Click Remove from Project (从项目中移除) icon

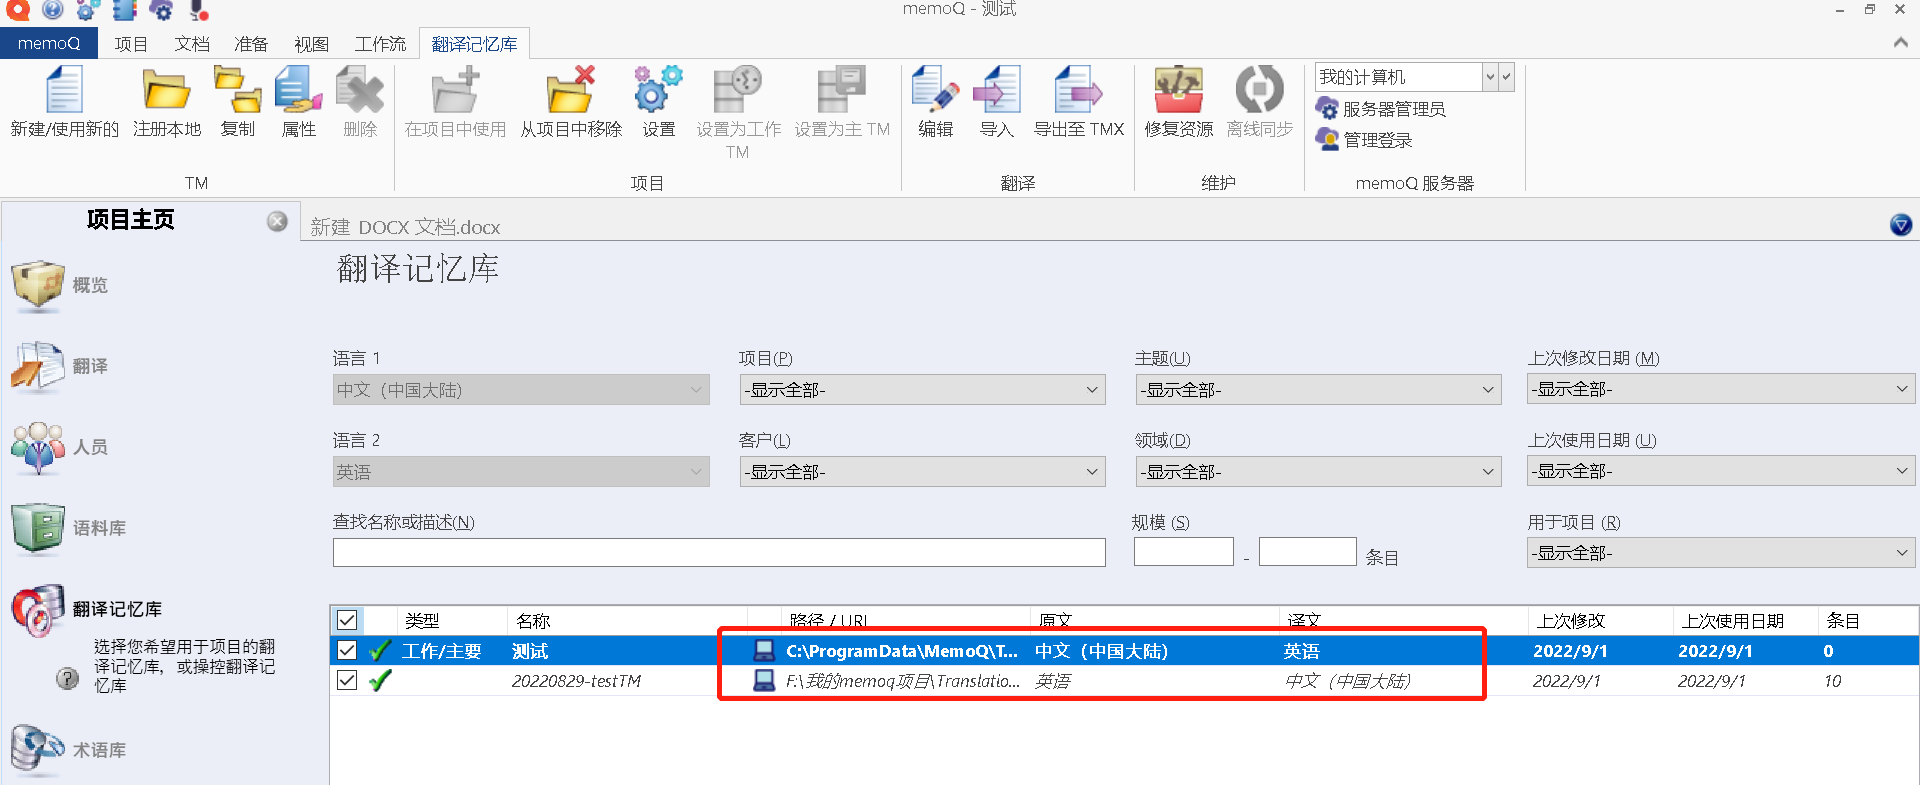pos(571,90)
